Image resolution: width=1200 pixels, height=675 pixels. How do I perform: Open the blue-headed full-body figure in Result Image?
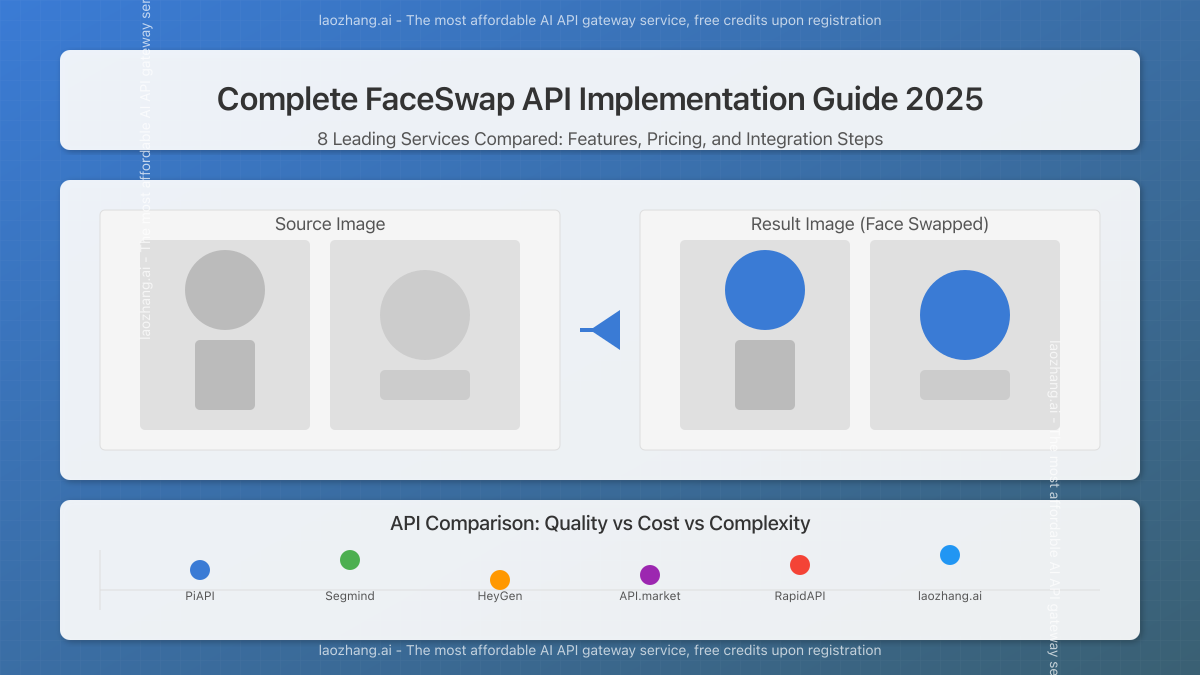tap(765, 335)
